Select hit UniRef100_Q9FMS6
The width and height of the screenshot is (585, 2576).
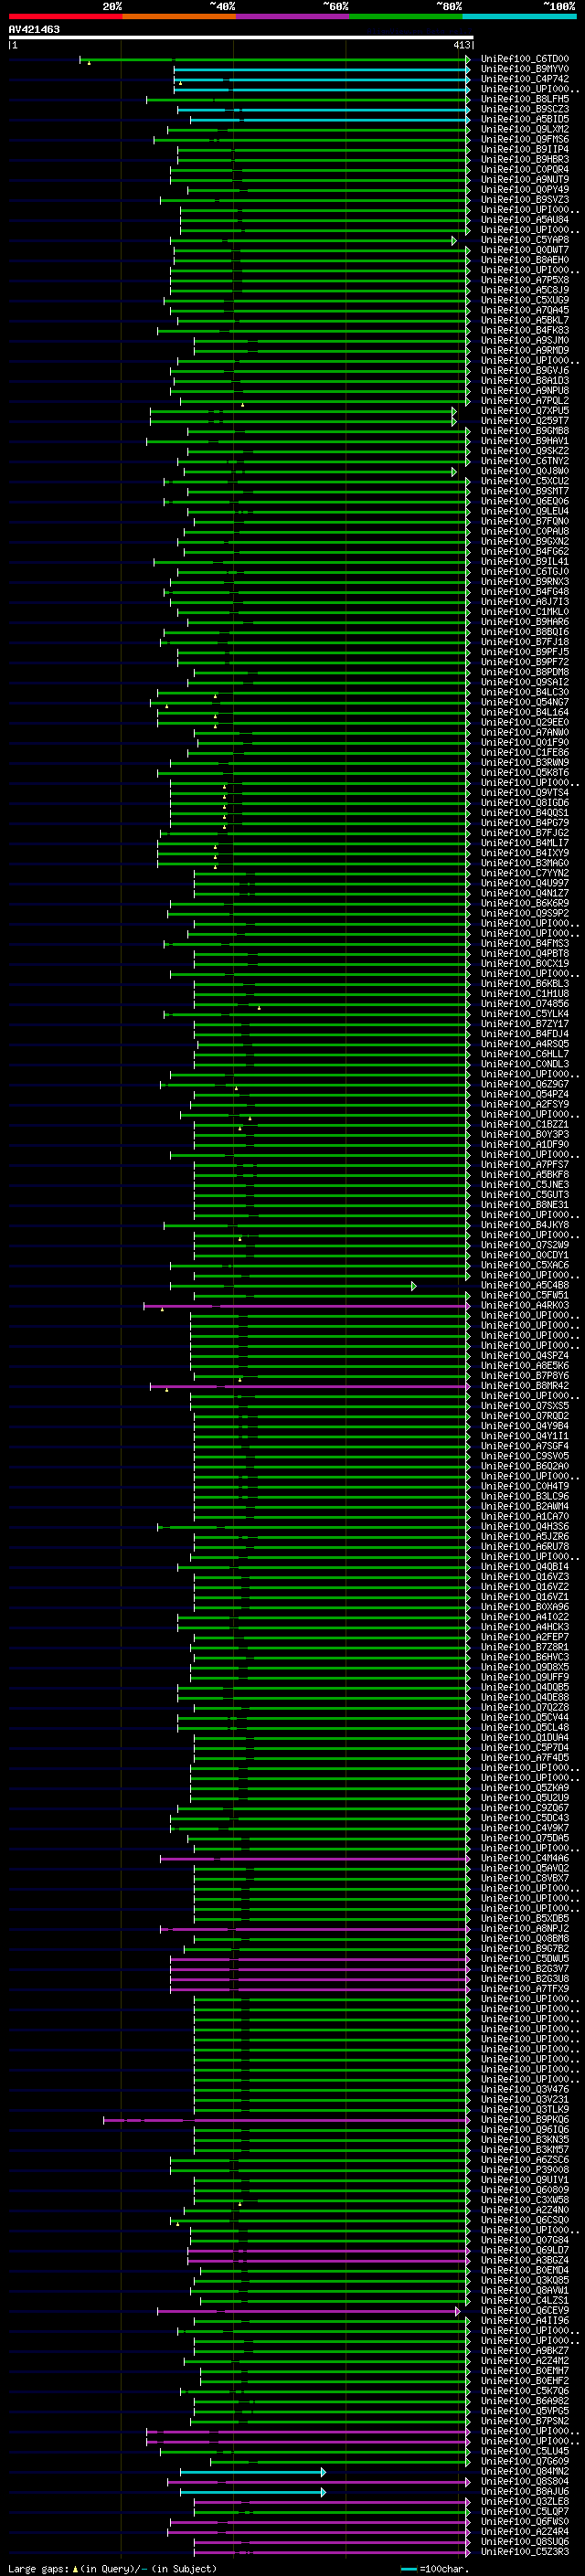tap(524, 139)
